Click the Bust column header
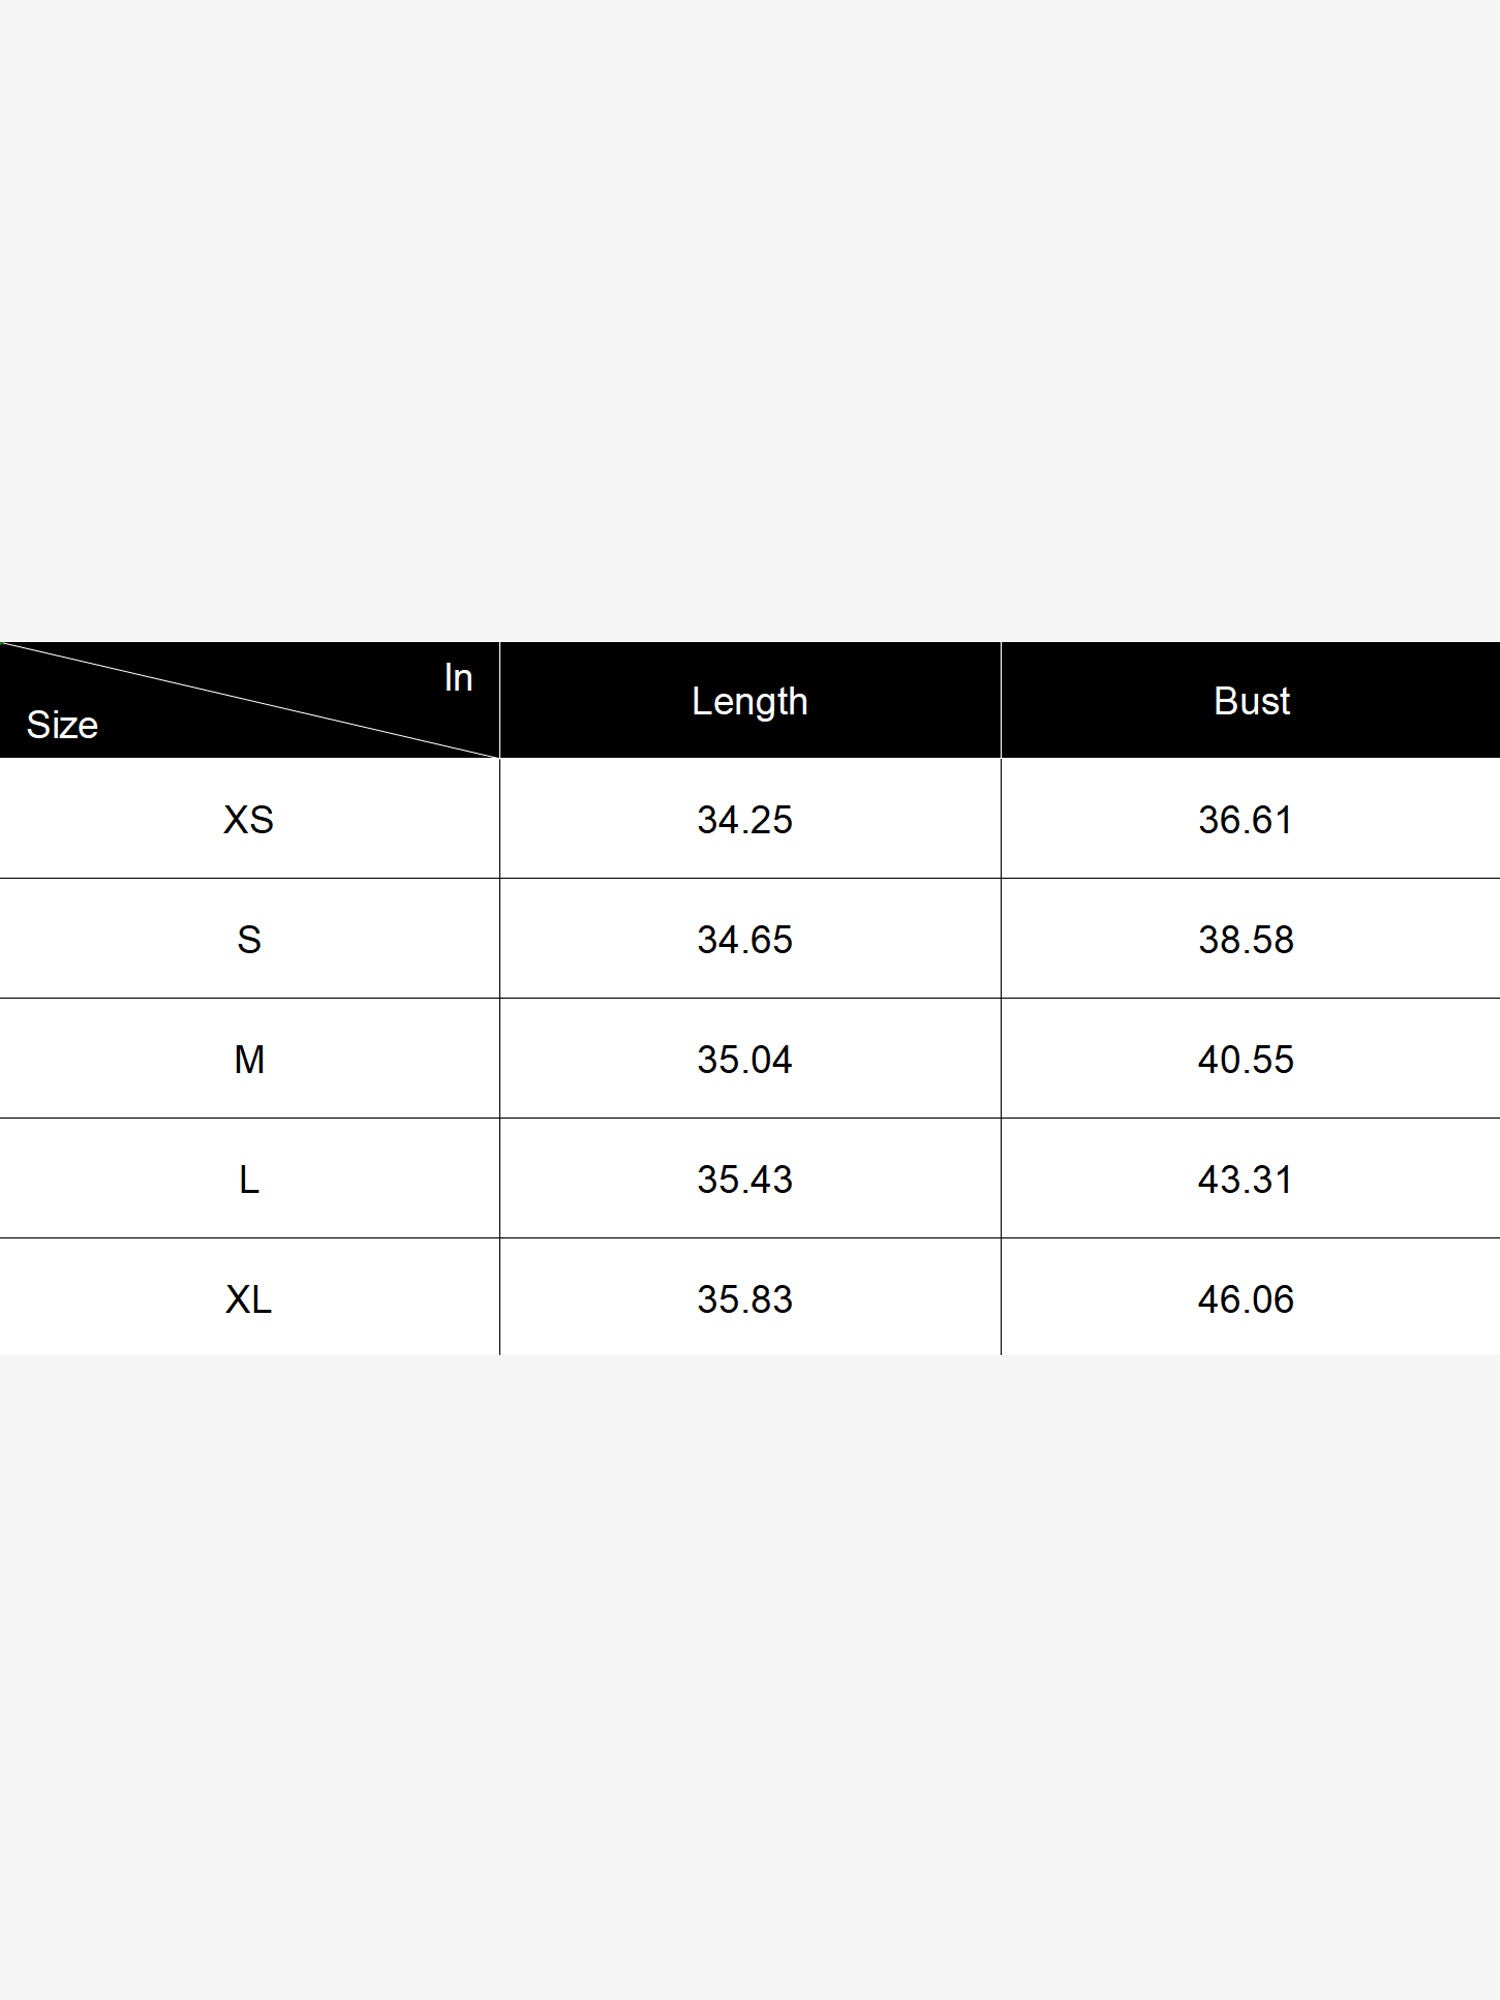 [x=1251, y=701]
